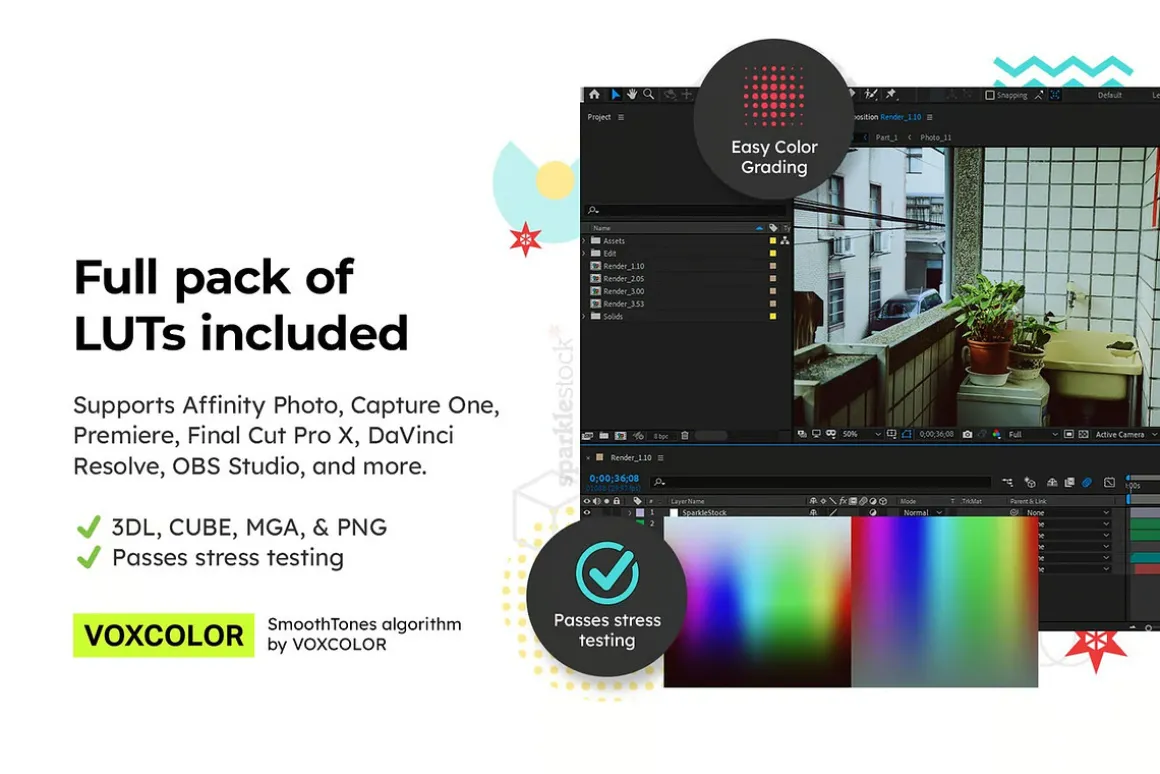
Task: Delete selected project item with trash icon
Action: click(x=684, y=435)
